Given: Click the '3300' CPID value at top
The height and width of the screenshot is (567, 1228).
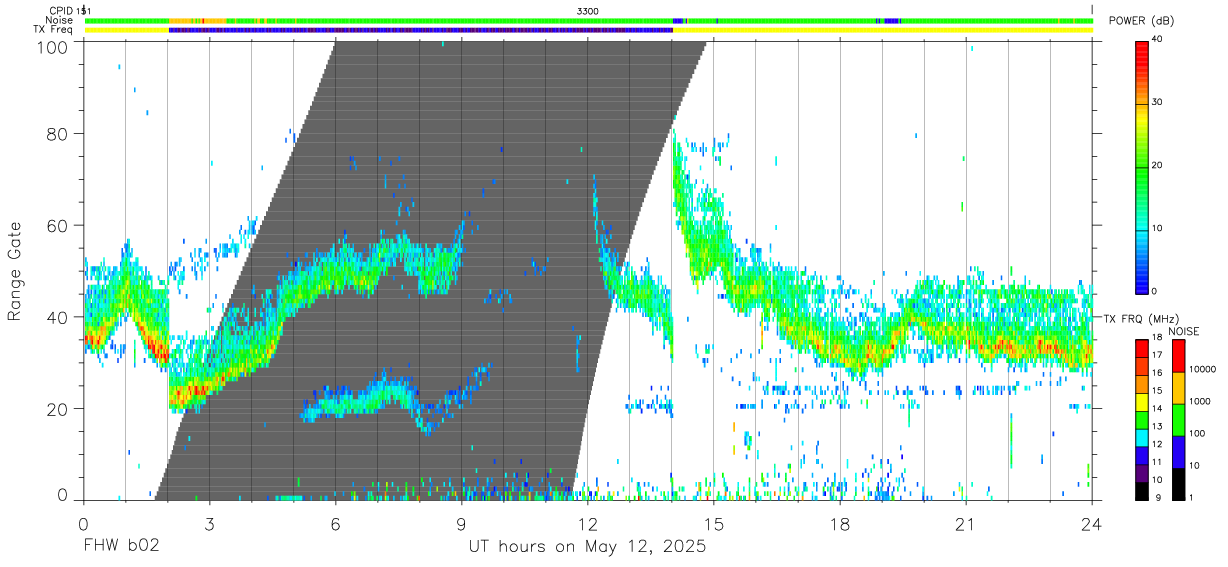Looking at the screenshot, I should (x=588, y=10).
